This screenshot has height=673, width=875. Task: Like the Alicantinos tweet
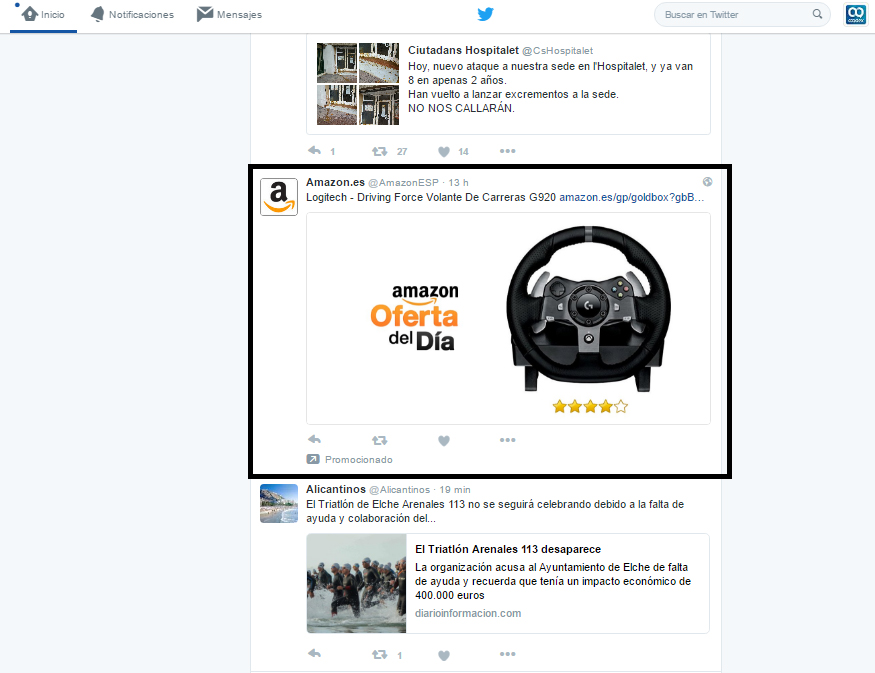pos(444,655)
